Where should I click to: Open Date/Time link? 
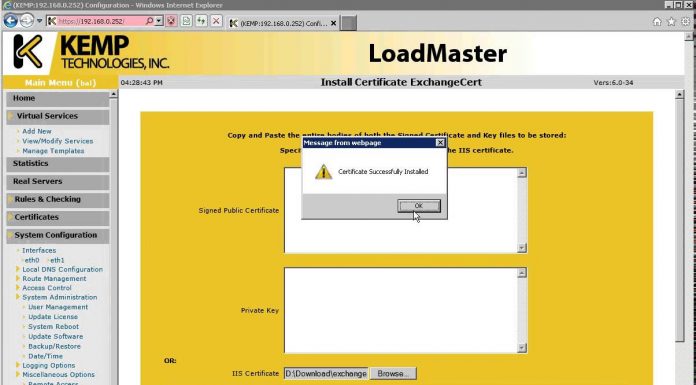pyautogui.click(x=45, y=356)
